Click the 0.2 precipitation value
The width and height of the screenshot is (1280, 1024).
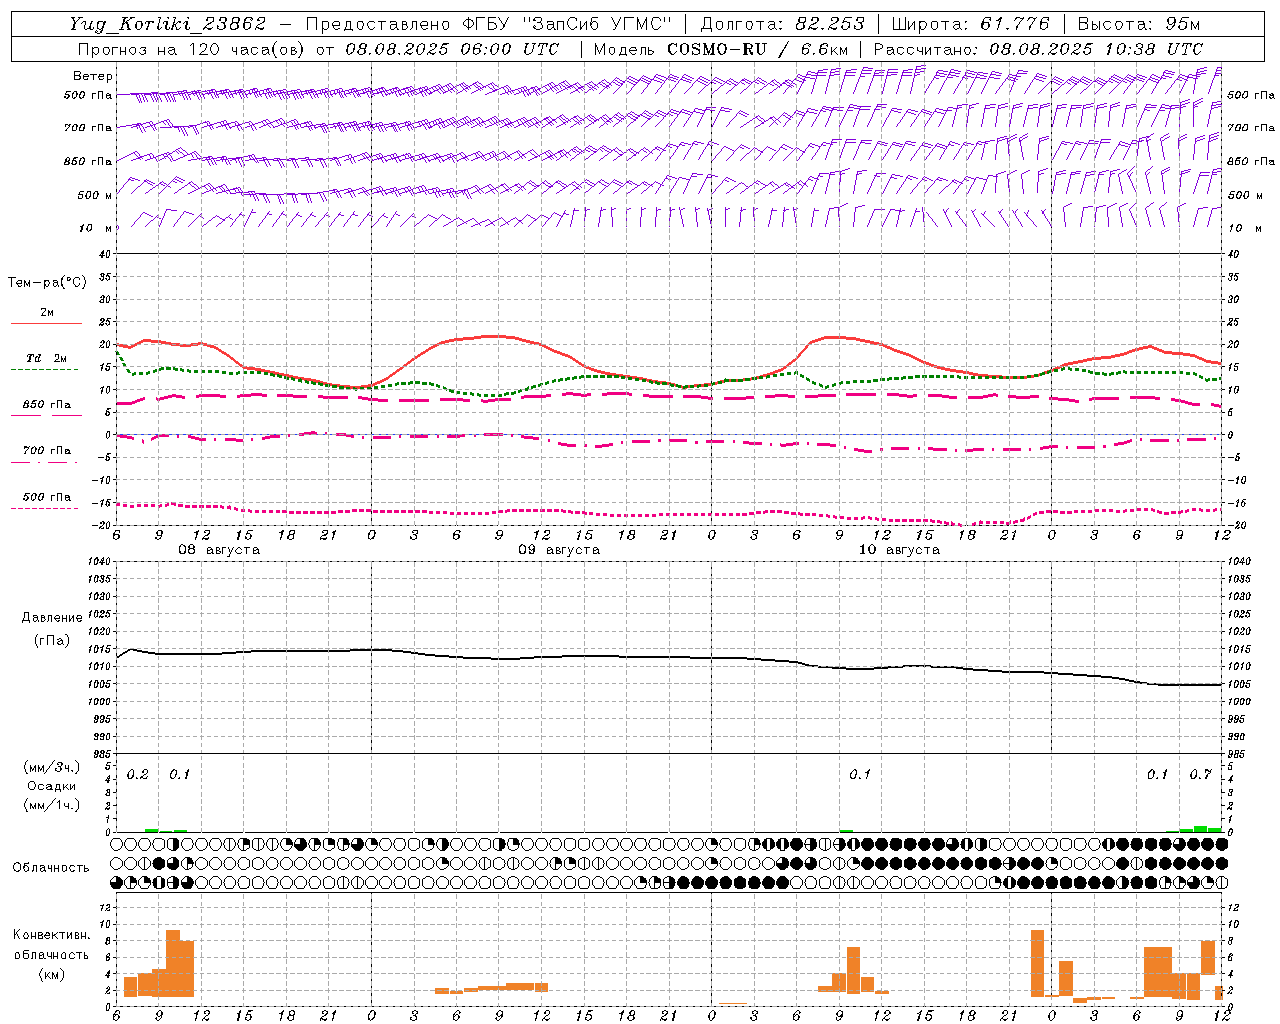pyautogui.click(x=138, y=775)
